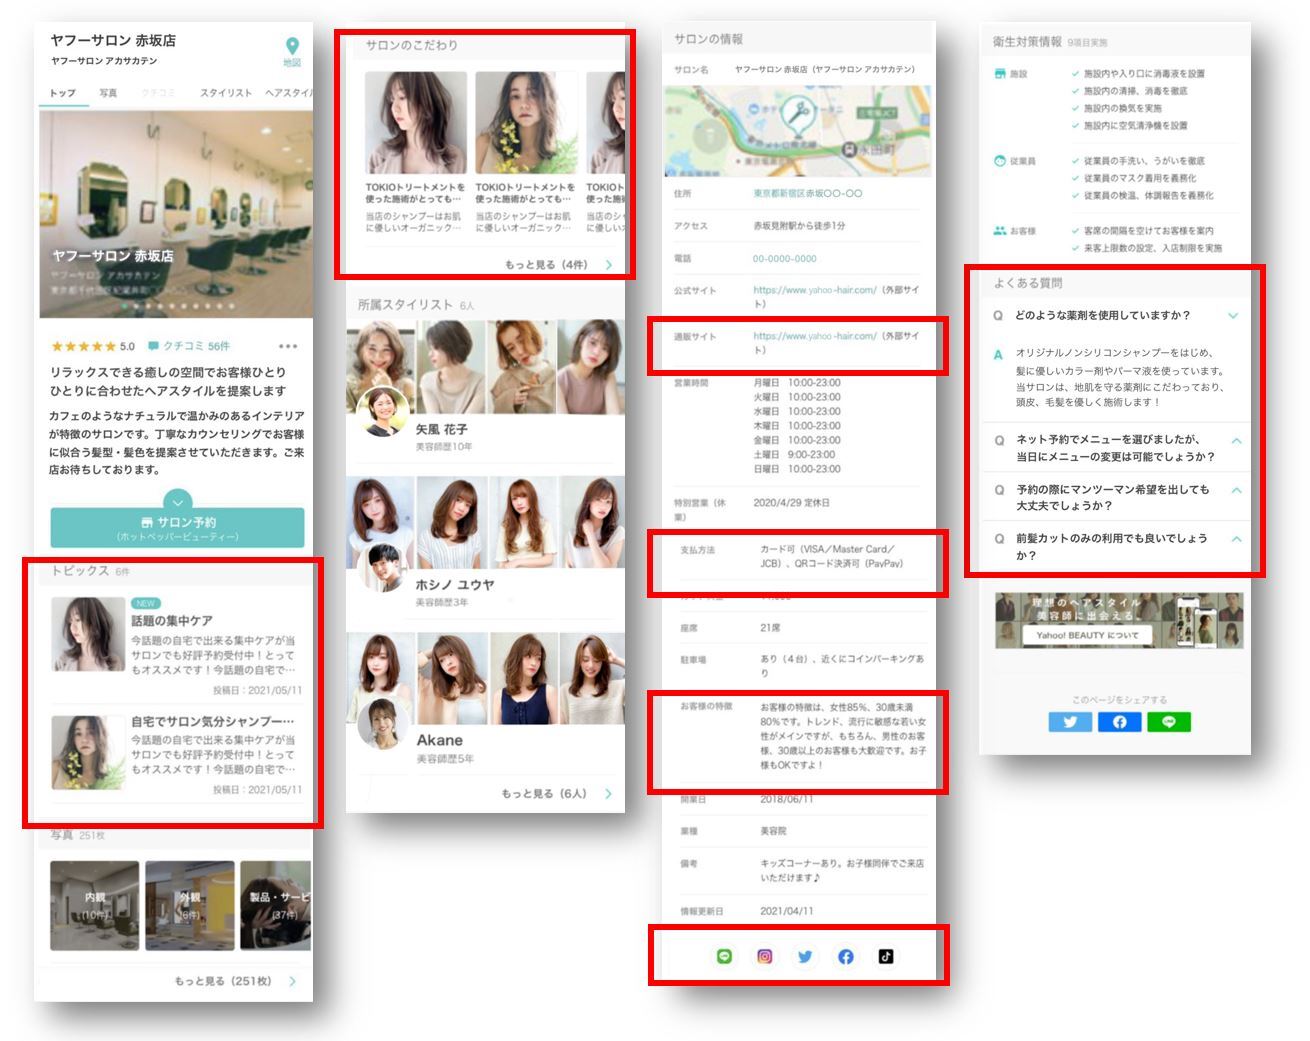
Task: Tap hero image carousel dots
Action: click(x=178, y=306)
